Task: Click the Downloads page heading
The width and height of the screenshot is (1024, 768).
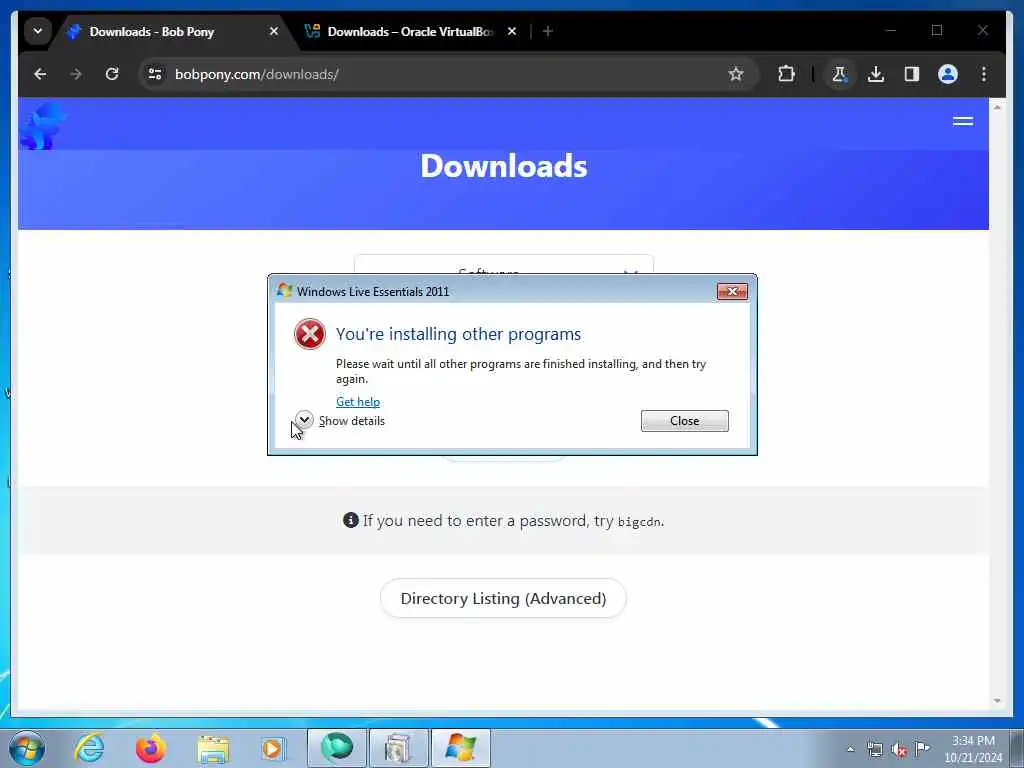Action: click(x=504, y=166)
